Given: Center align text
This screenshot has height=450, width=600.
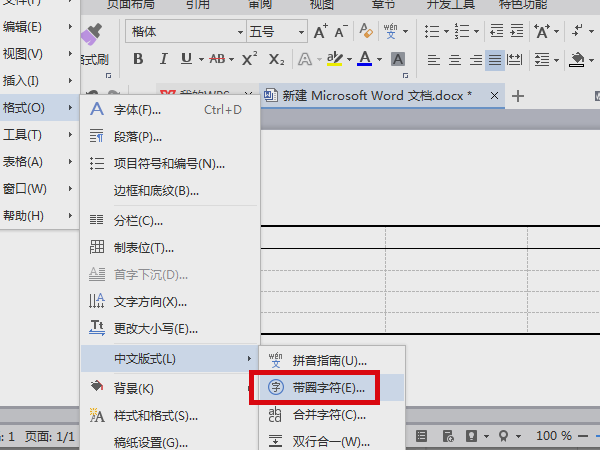Looking at the screenshot, I should click(x=455, y=60).
